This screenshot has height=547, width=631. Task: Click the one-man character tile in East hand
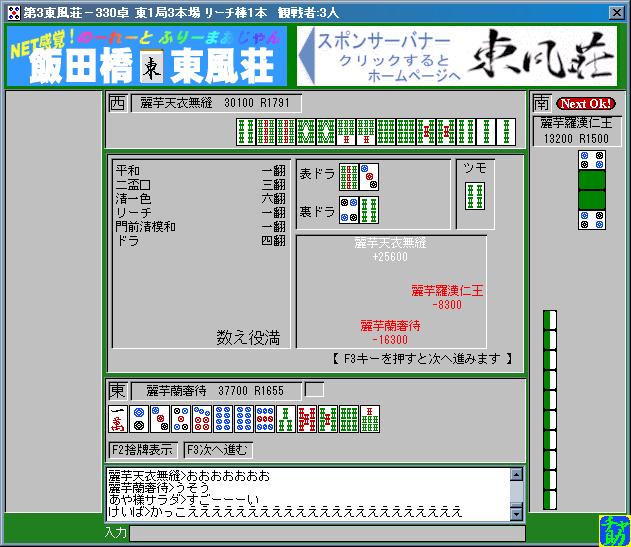click(x=117, y=419)
